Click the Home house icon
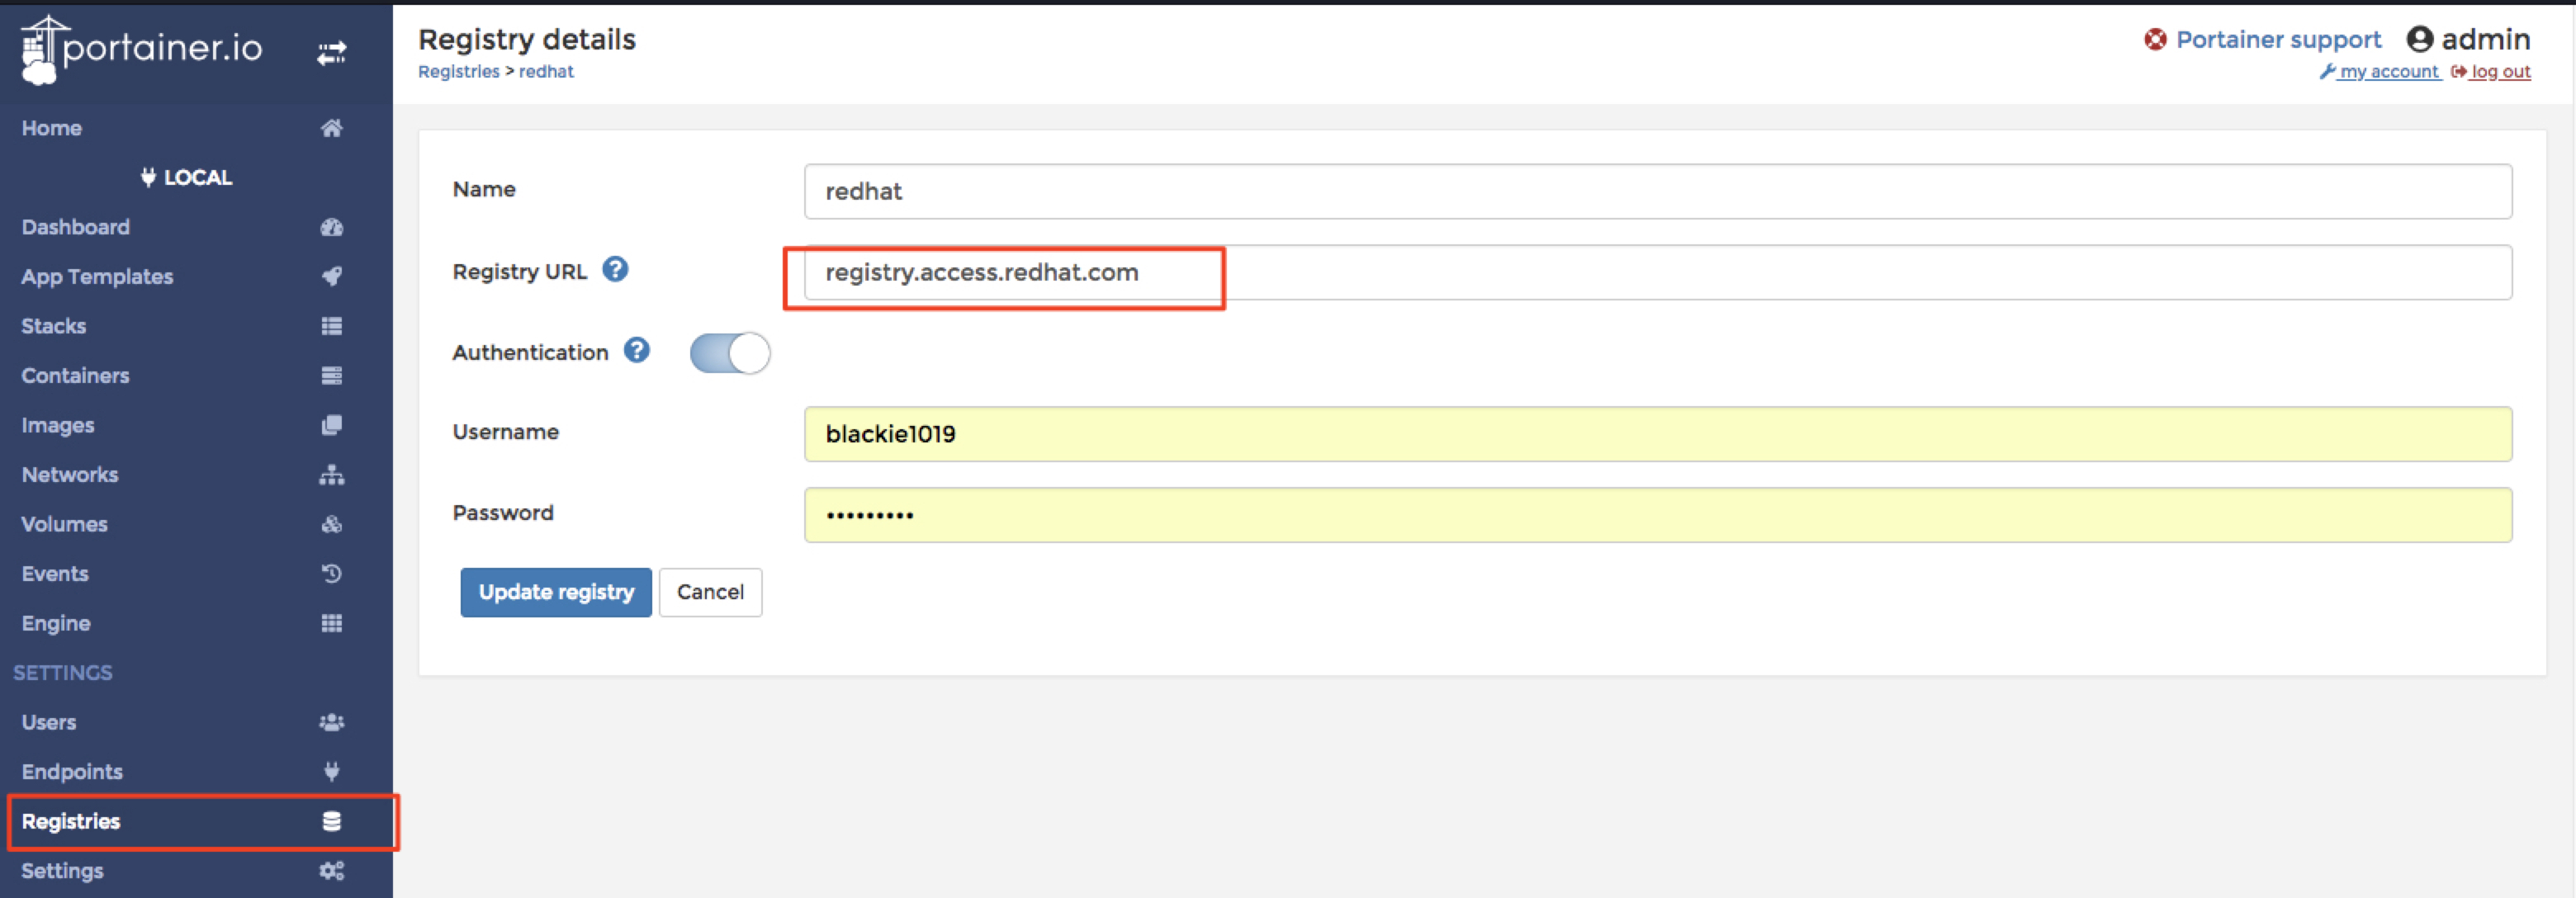The height and width of the screenshot is (898, 2576). coord(331,128)
